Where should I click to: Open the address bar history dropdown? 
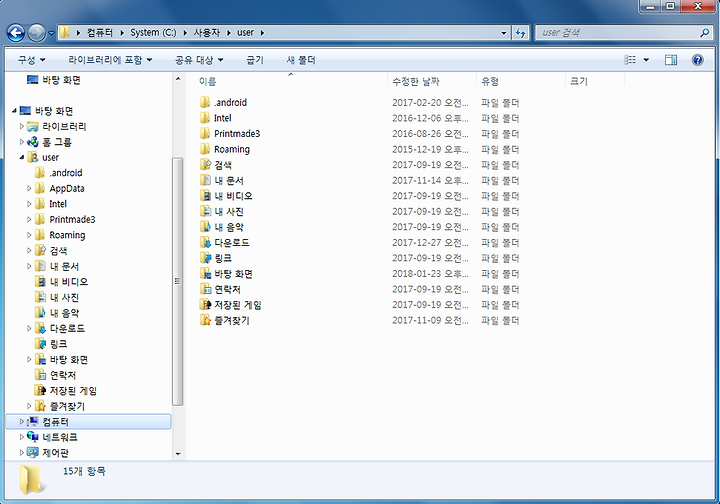point(504,33)
